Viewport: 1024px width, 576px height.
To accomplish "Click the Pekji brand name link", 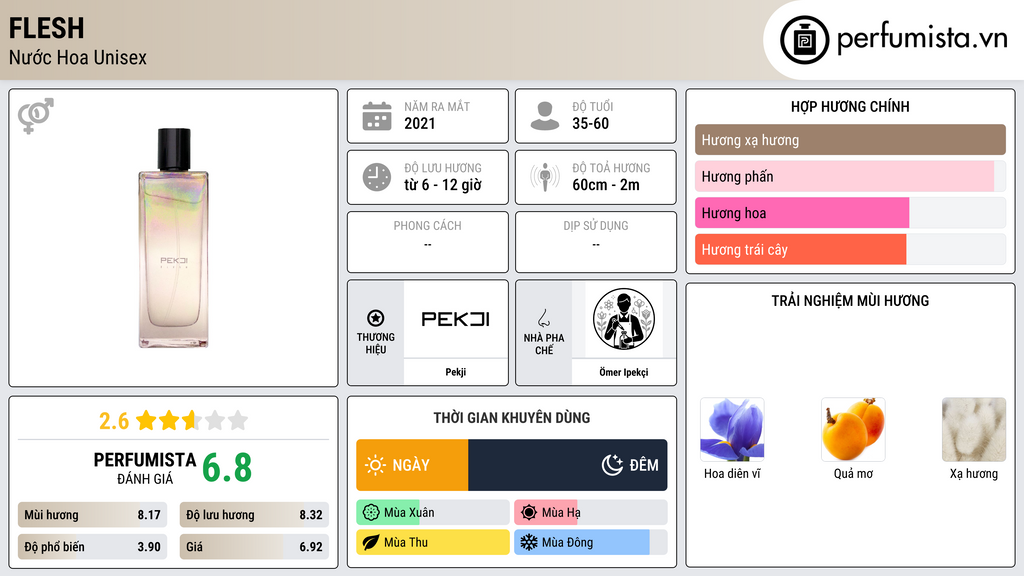I will [x=455, y=372].
